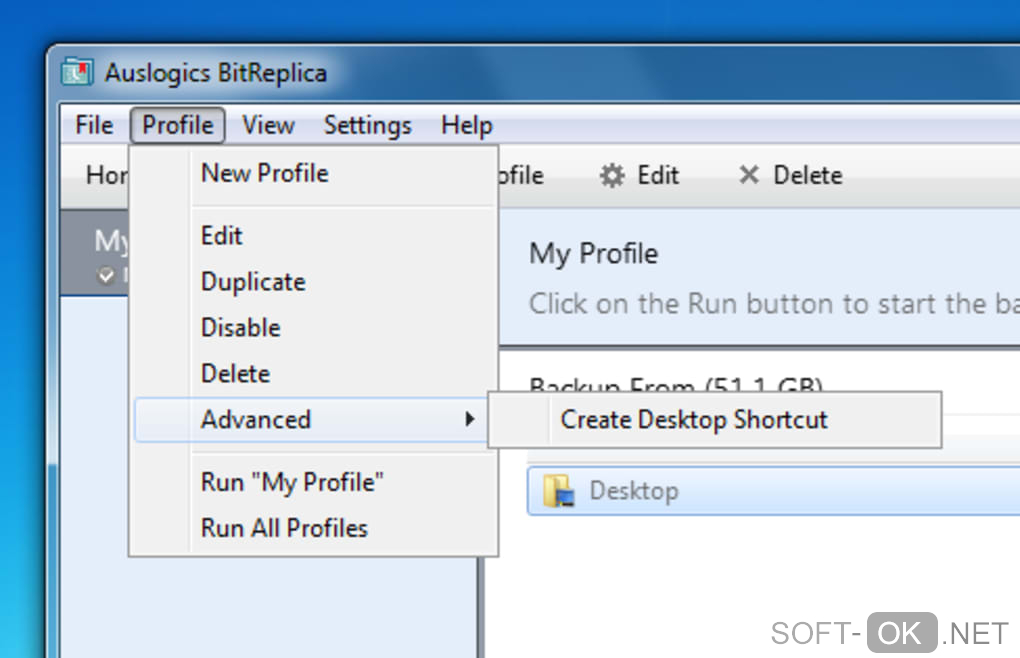The height and width of the screenshot is (658, 1020).
Task: Choose Run All Profiles from the menu
Action: [x=284, y=528]
